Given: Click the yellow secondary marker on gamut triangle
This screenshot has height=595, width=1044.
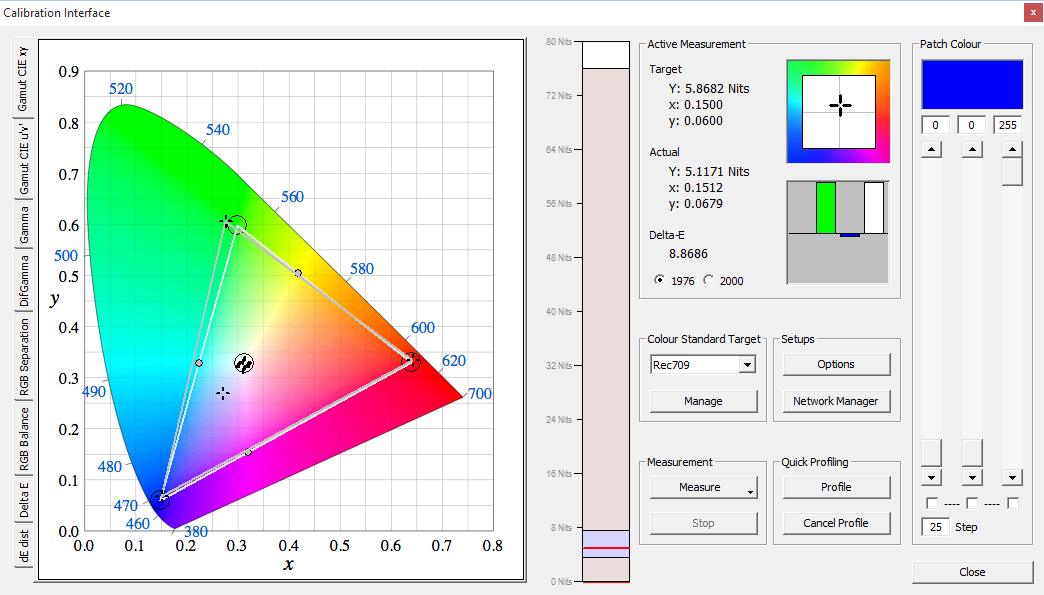Looking at the screenshot, I should click(x=298, y=273).
